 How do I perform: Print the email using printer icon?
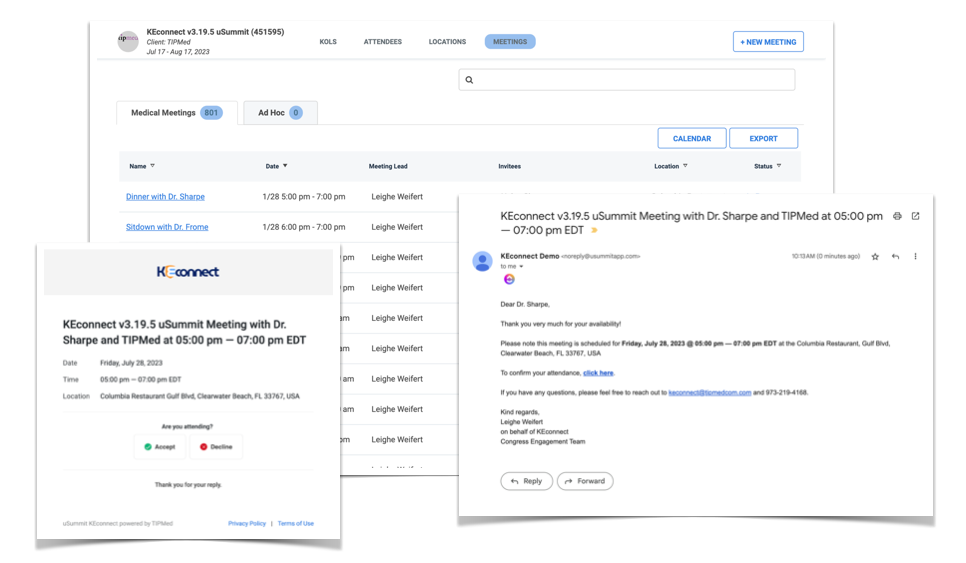pos(897,216)
